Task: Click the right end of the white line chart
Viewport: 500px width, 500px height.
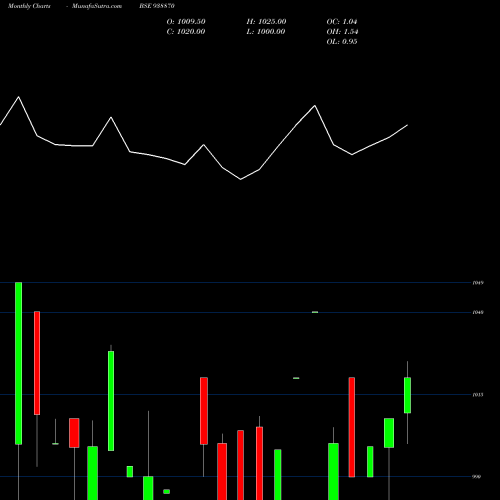Action: (407, 125)
